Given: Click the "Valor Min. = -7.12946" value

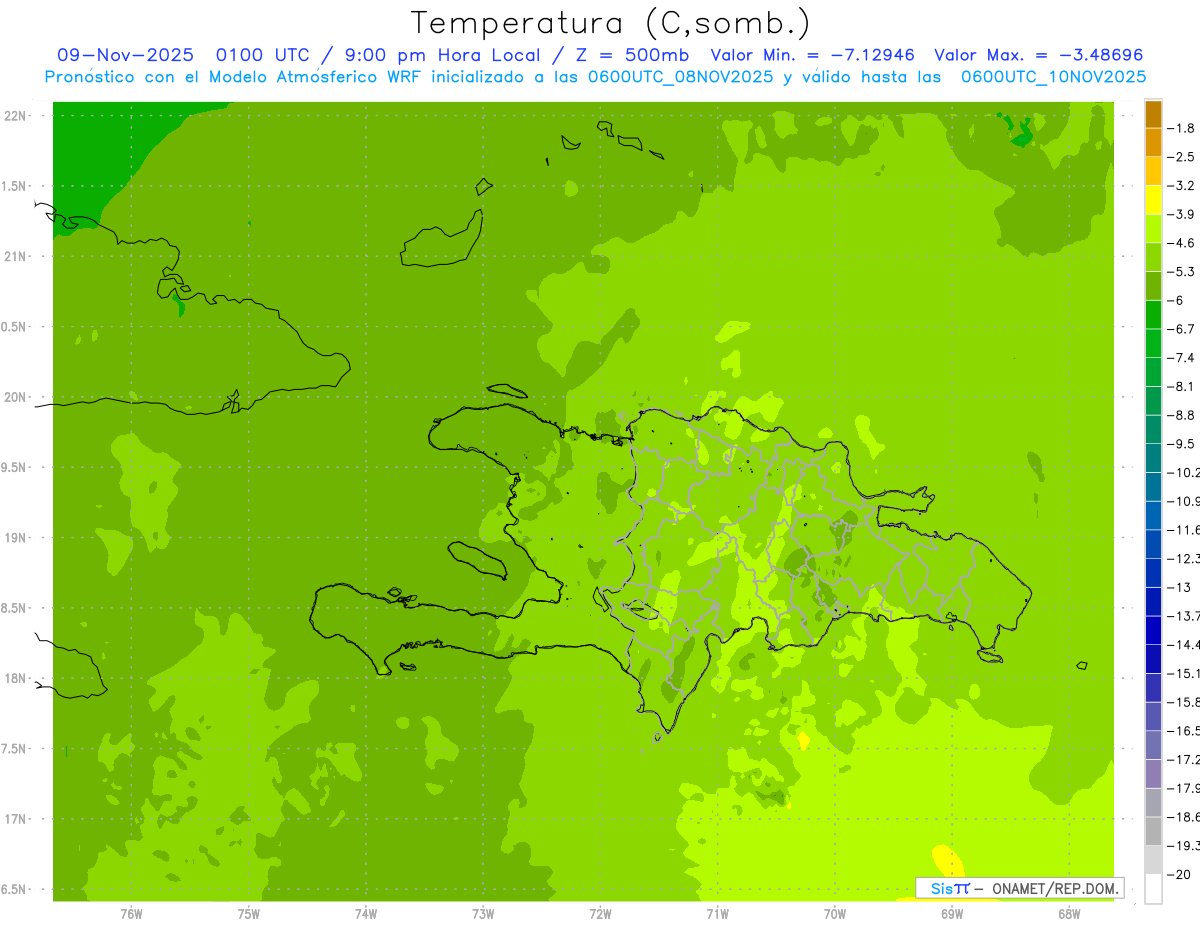Looking at the screenshot, I should pyautogui.click(x=815, y=55).
